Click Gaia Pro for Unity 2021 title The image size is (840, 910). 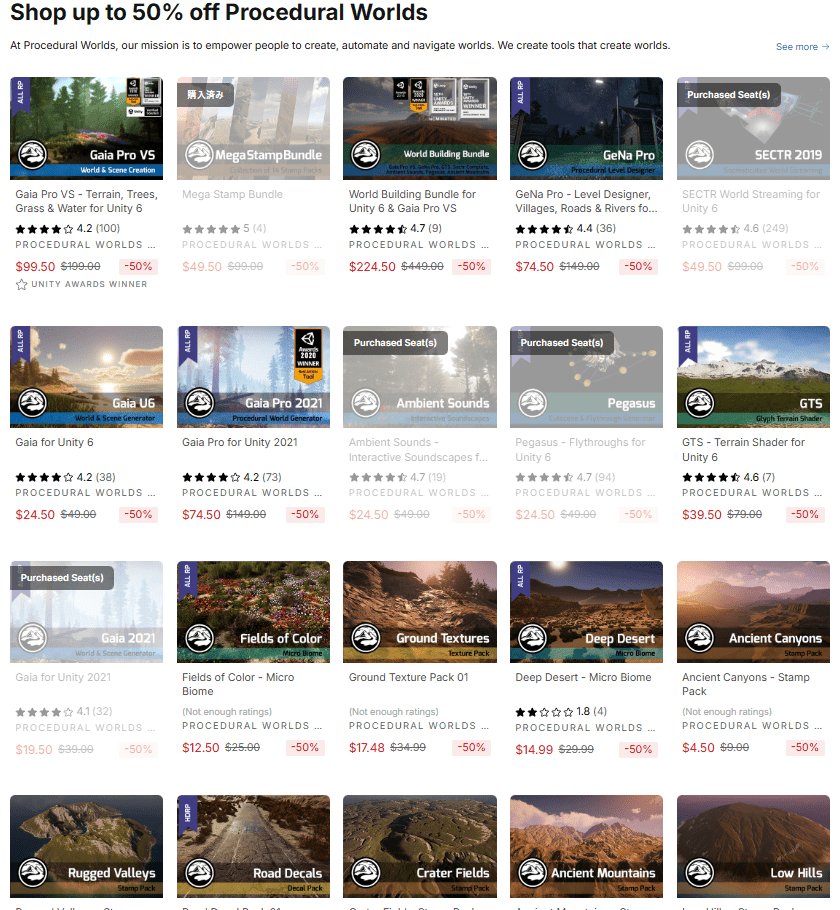[x=240, y=442]
